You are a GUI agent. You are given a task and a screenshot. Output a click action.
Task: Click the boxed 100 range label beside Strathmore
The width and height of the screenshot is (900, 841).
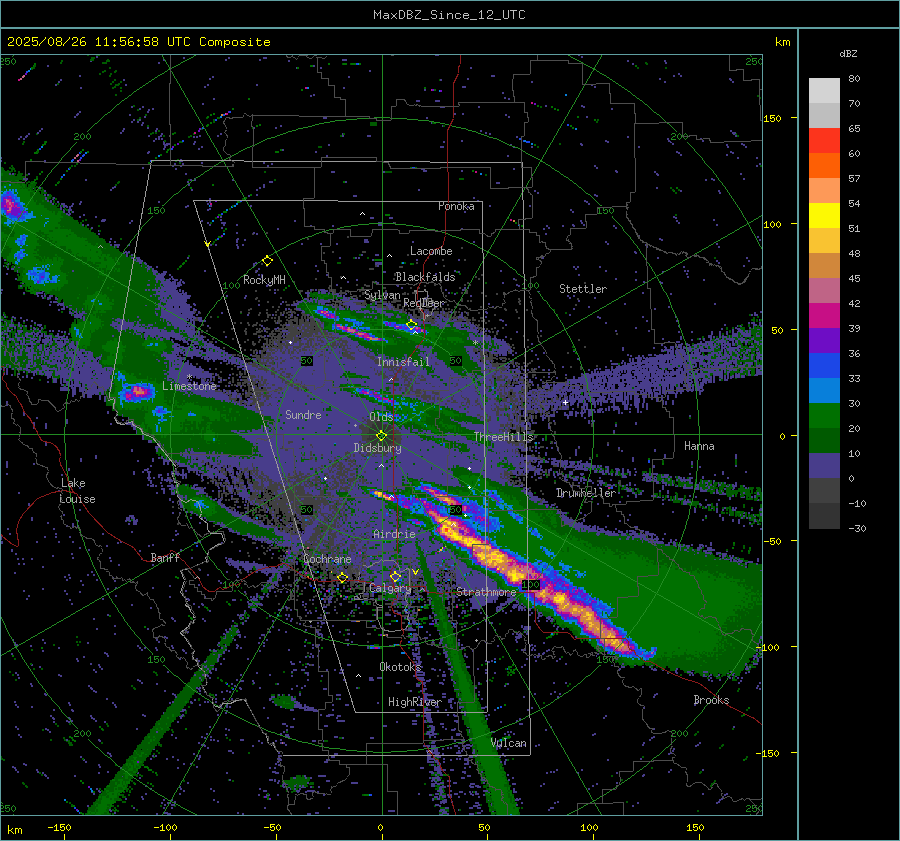coord(530,584)
